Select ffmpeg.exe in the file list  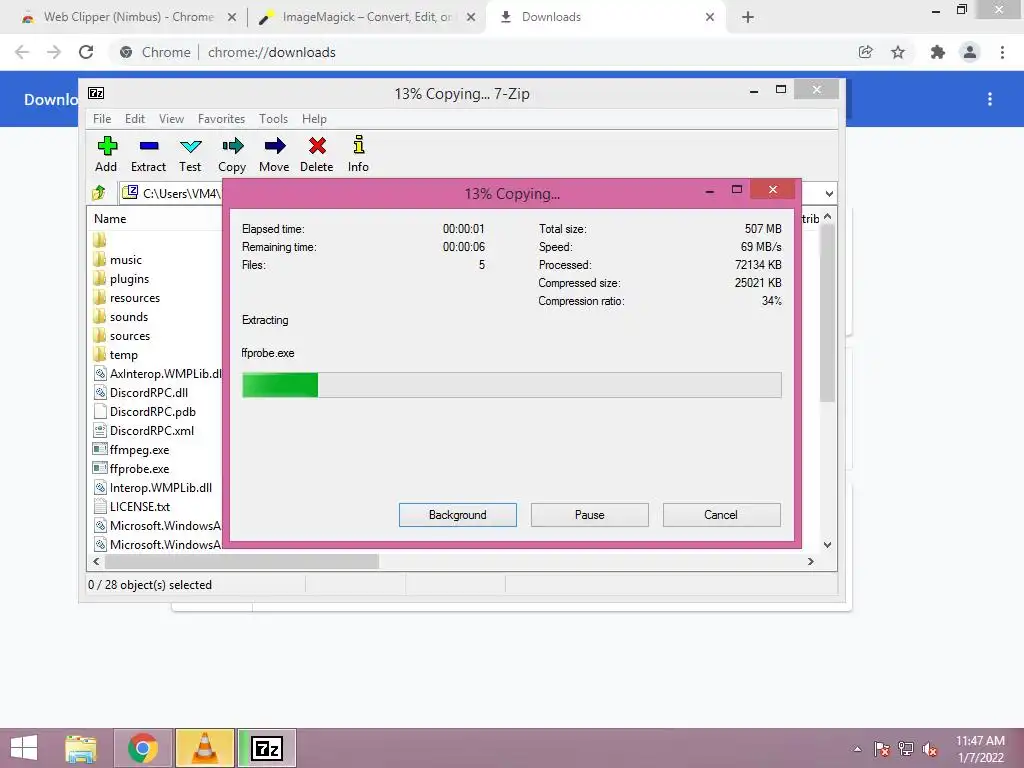click(139, 449)
